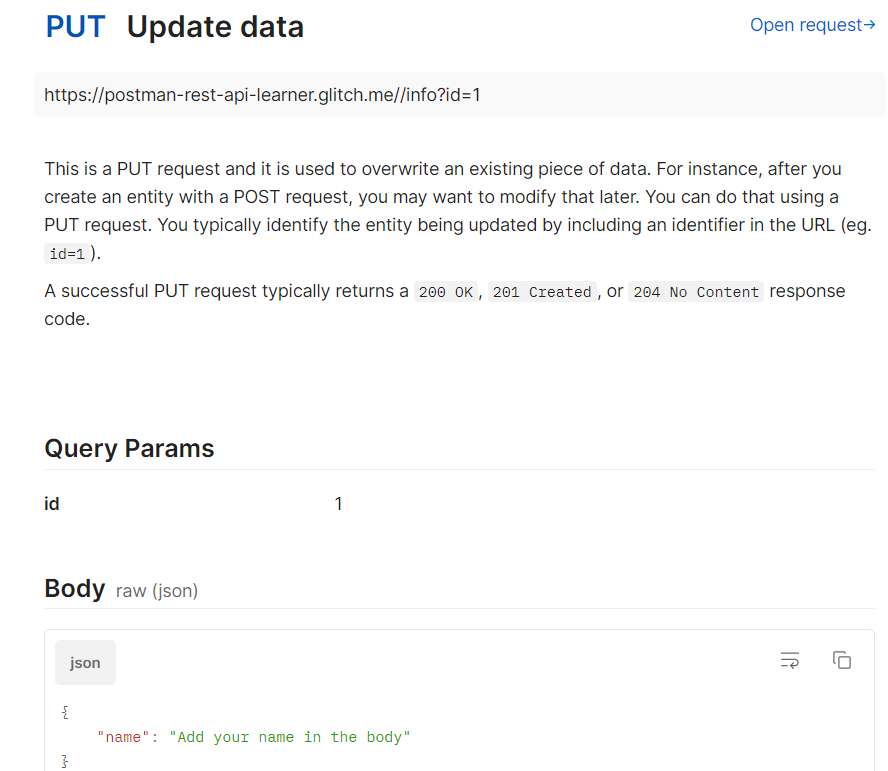Click the opening brace of the JSON body
The height and width of the screenshot is (771, 888).
tap(65, 712)
